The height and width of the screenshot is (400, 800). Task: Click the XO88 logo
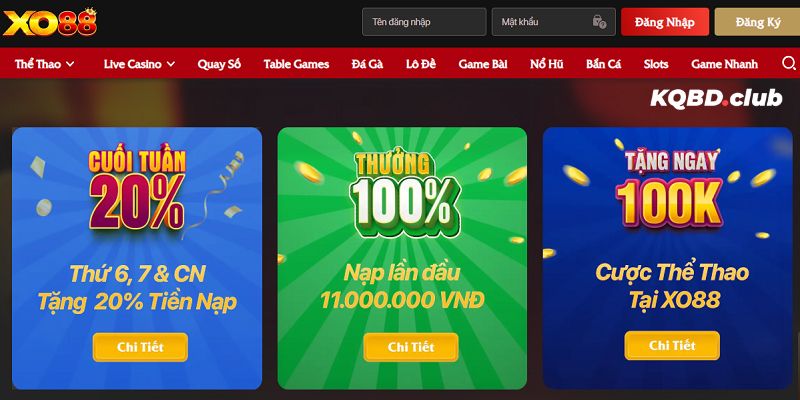49,22
